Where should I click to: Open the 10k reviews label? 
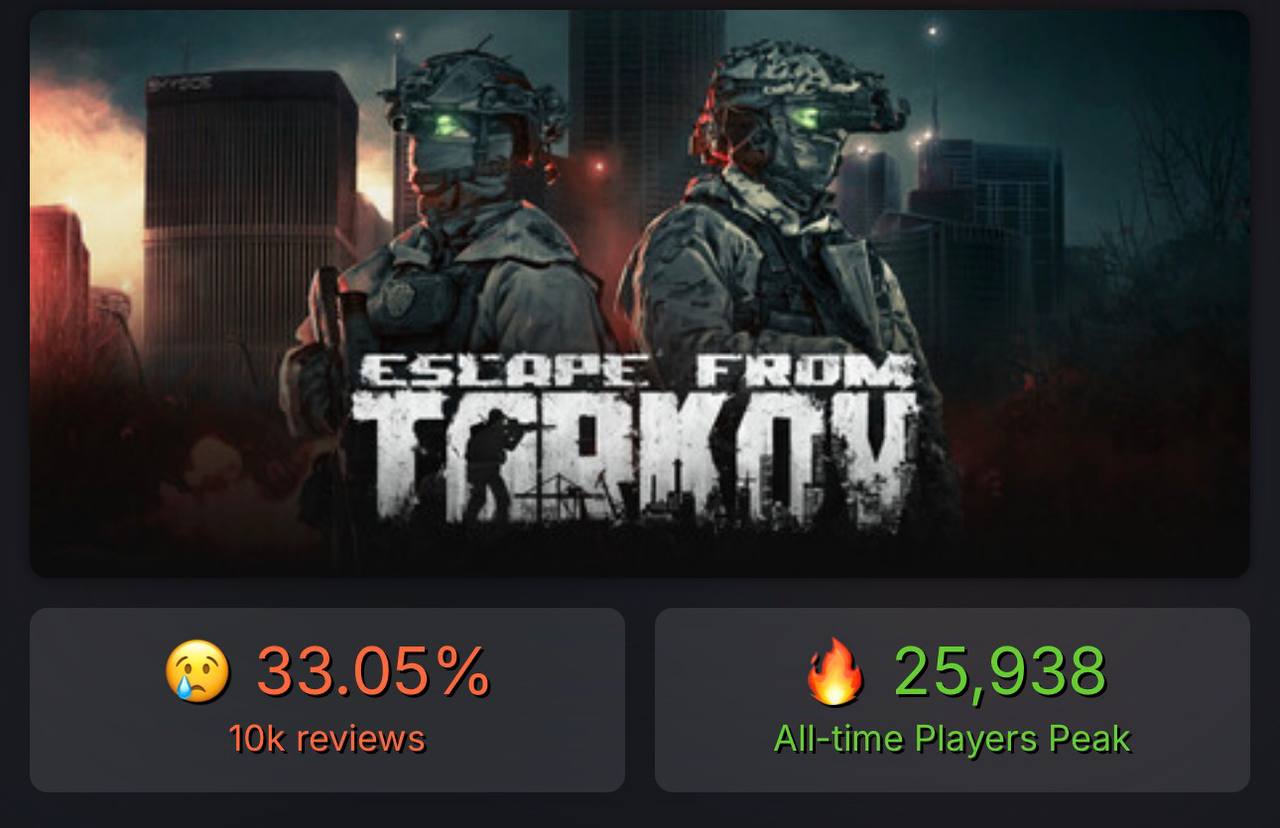pyautogui.click(x=327, y=739)
